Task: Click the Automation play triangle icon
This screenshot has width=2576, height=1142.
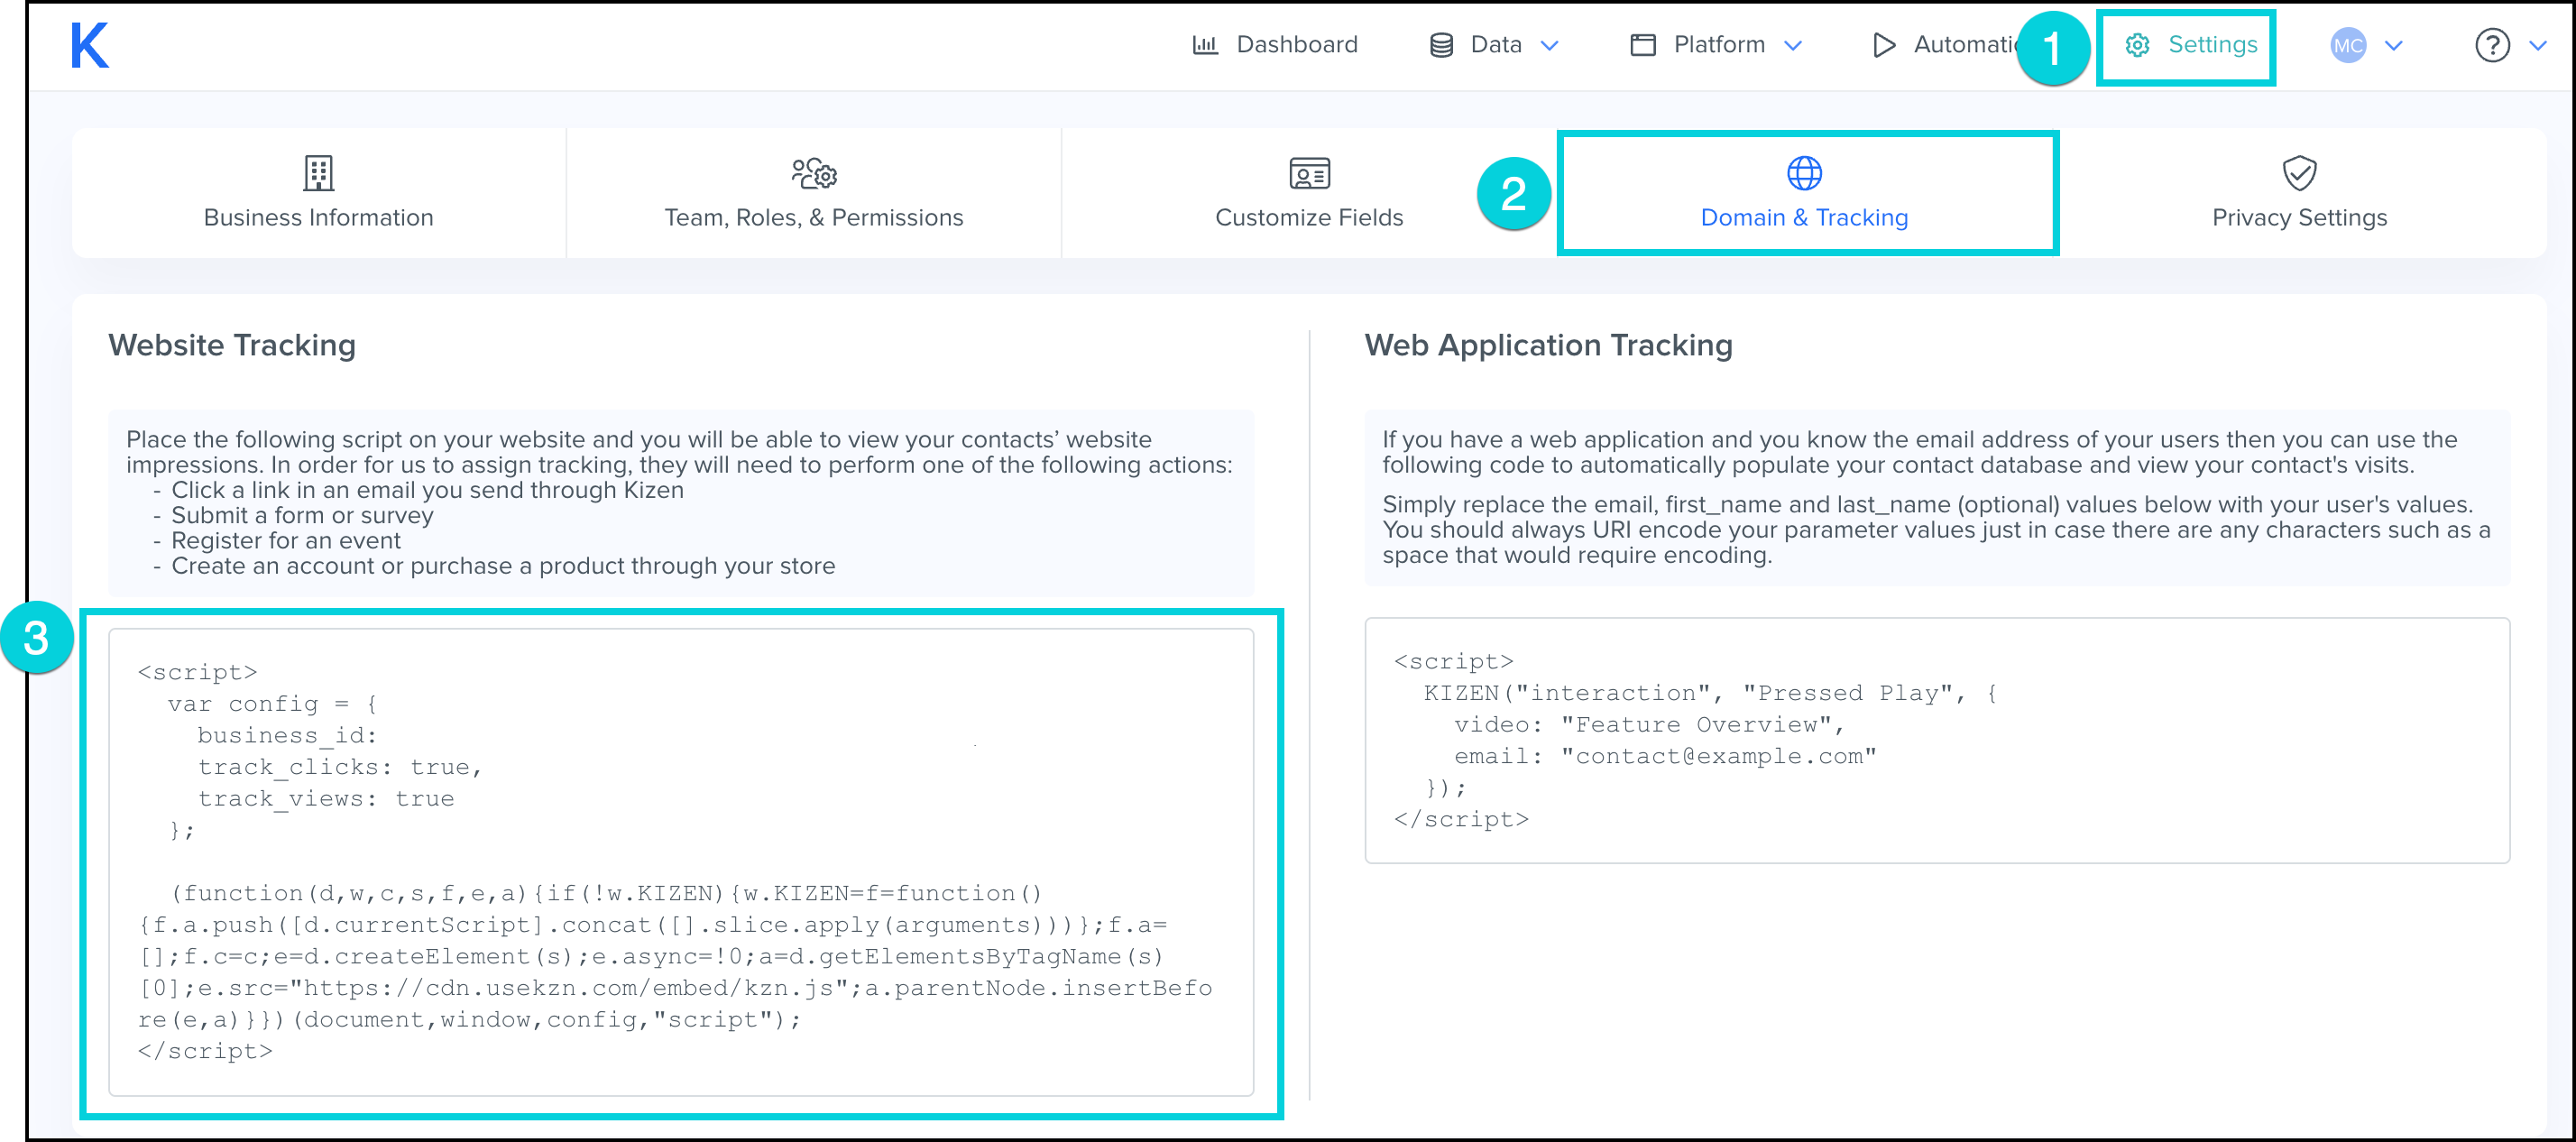Action: coord(1883,45)
